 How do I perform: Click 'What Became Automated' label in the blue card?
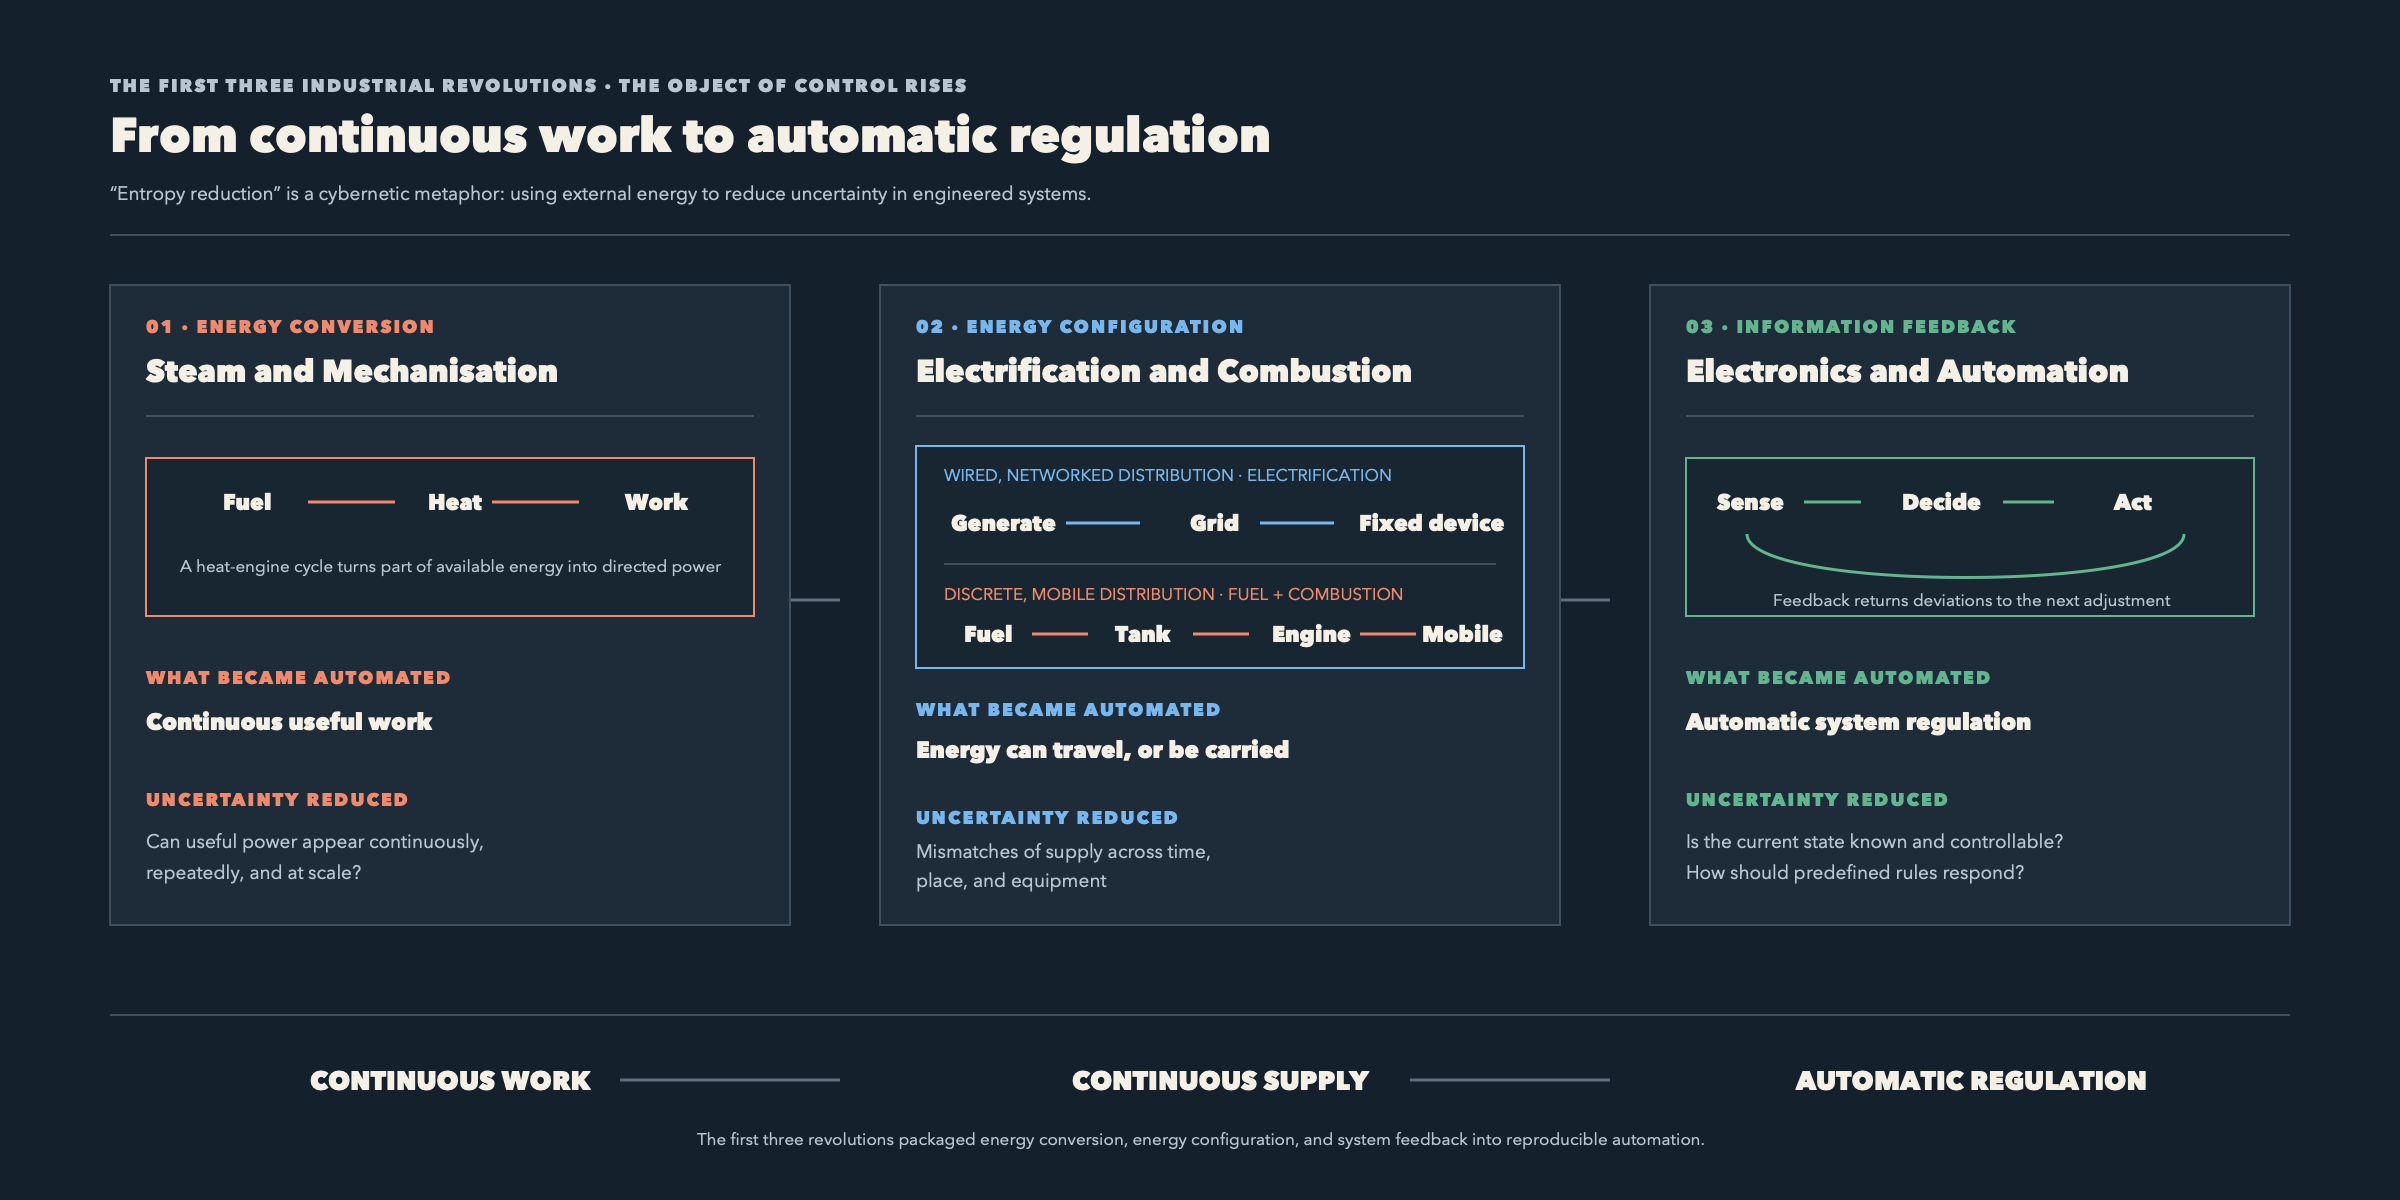coord(1068,710)
